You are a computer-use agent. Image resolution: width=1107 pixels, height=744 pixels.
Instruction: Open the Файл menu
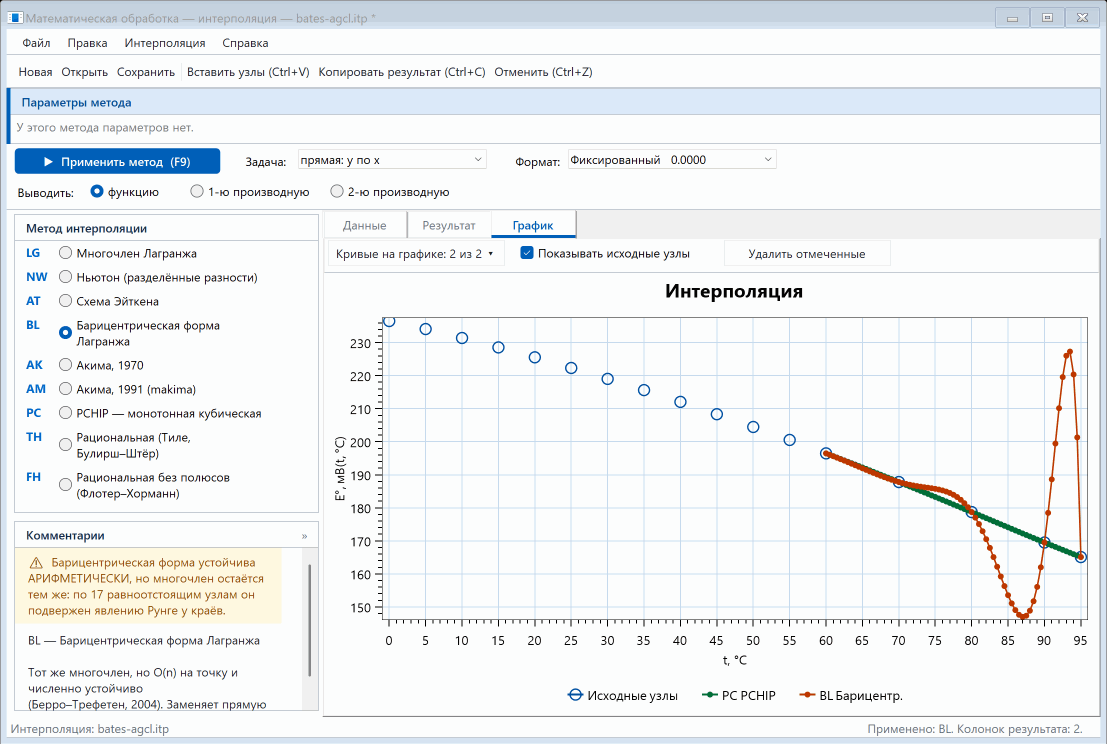36,43
